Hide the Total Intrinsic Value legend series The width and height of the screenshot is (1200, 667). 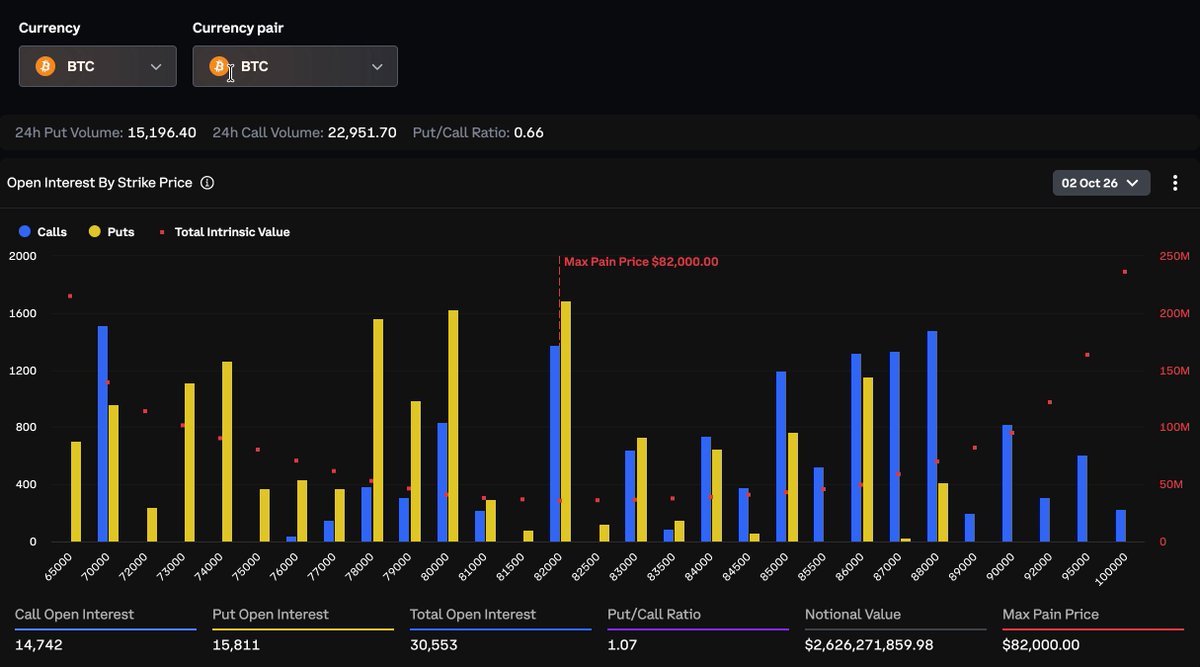pos(224,232)
